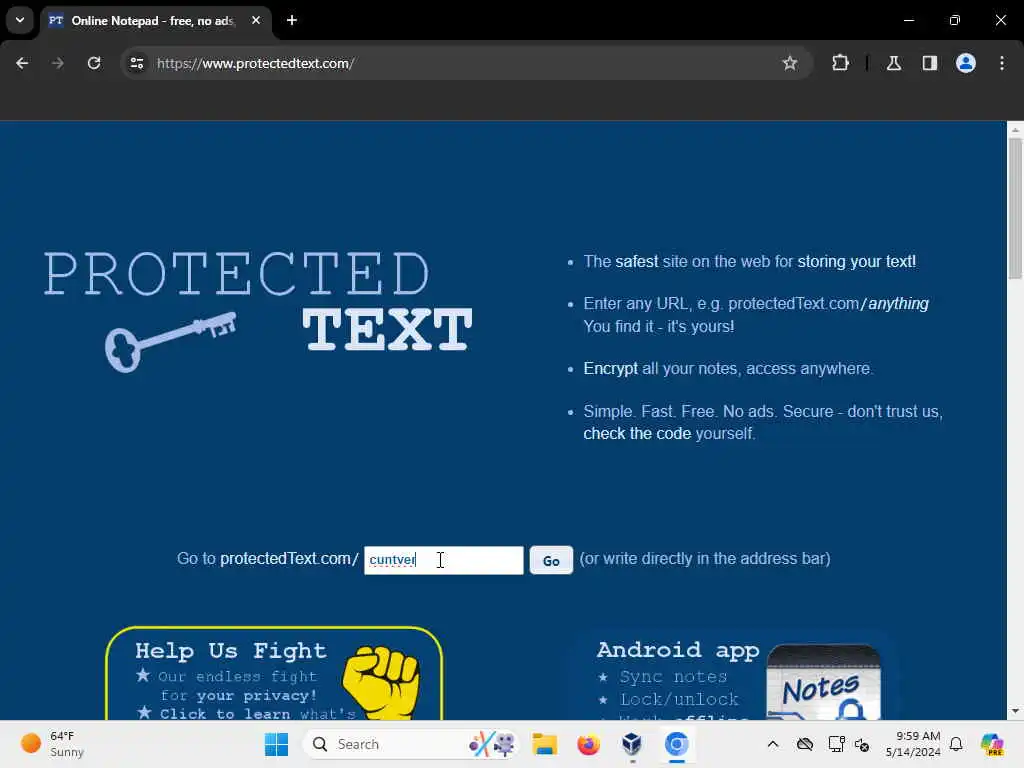Screen dimensions: 1024x768
Task: Click the Protected Text key logo
Action: (170, 341)
